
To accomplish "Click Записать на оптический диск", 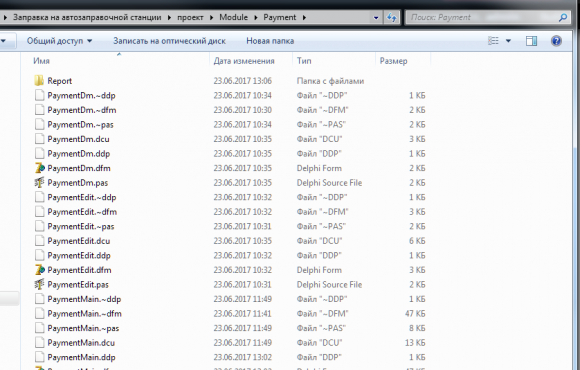I will (x=169, y=41).
